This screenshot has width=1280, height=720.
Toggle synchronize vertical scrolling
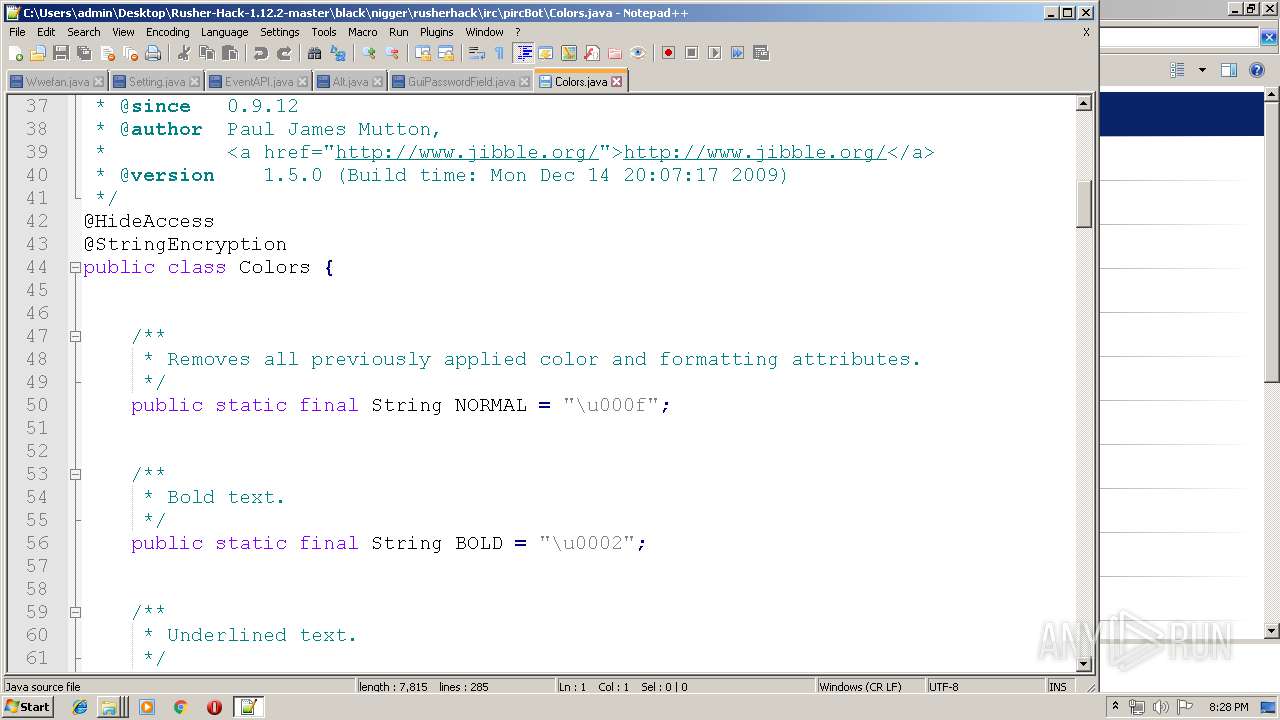[423, 53]
